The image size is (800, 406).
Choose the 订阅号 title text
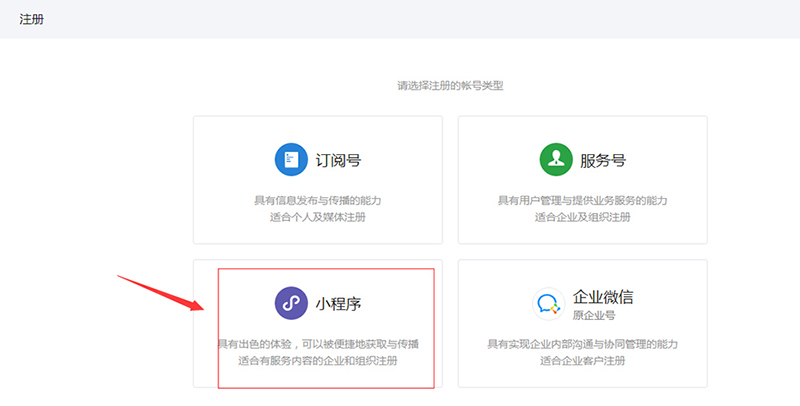[x=337, y=159]
